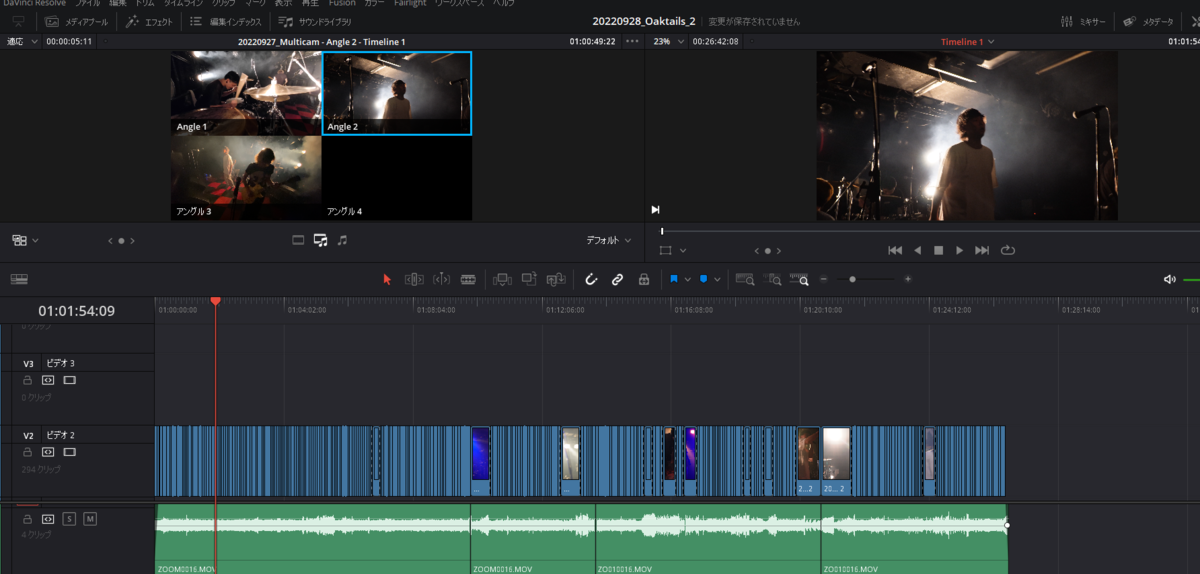Image resolution: width=1200 pixels, height=574 pixels.
Task: Lock the V3 ビデオ 3 track
Action: coord(28,380)
